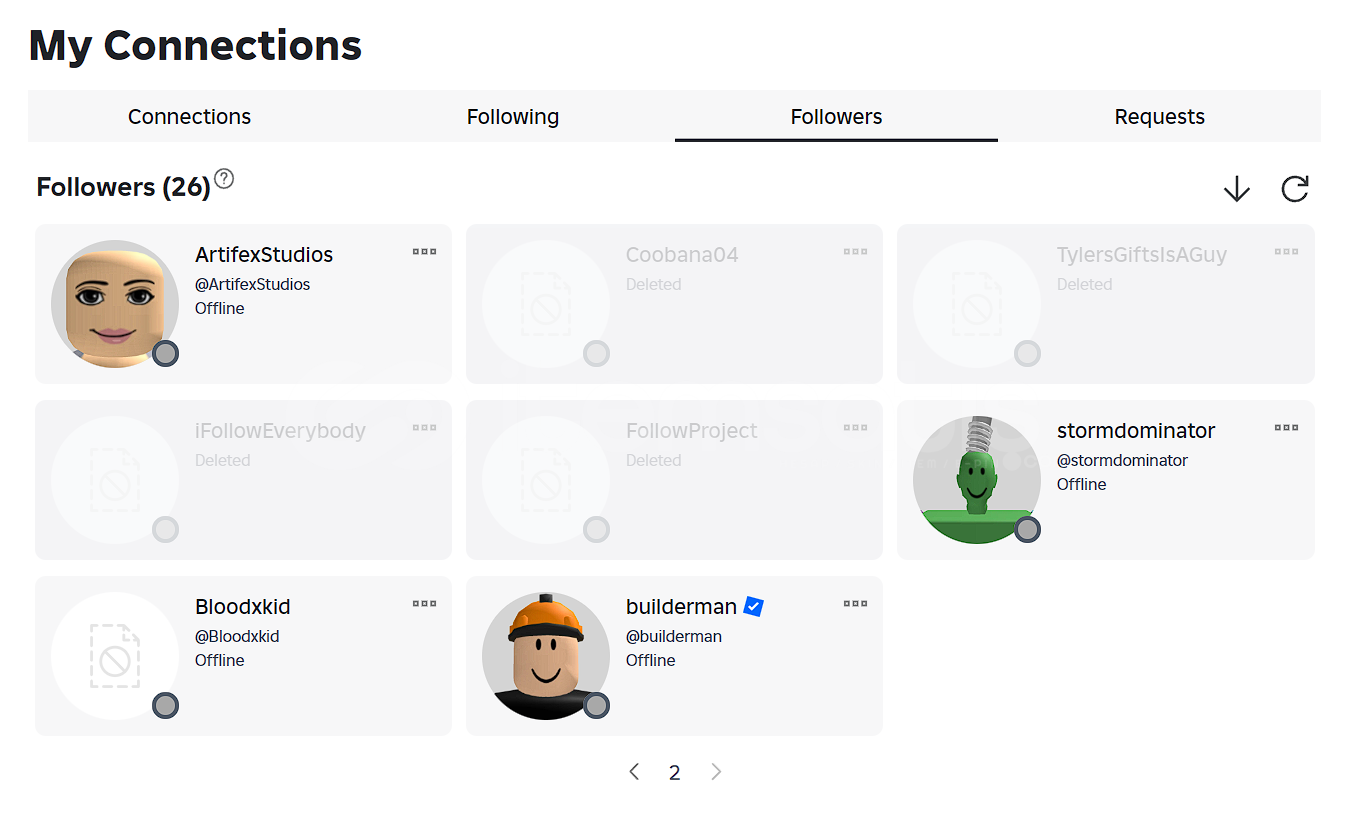
Task: Open the three-dot menu for builderman
Action: tap(855, 604)
